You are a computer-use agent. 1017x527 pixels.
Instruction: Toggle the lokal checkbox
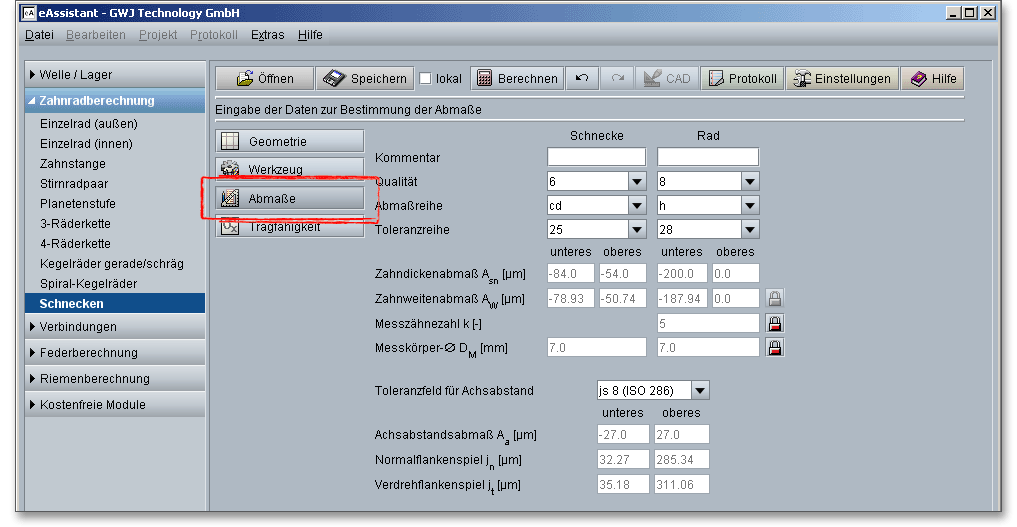(425, 79)
